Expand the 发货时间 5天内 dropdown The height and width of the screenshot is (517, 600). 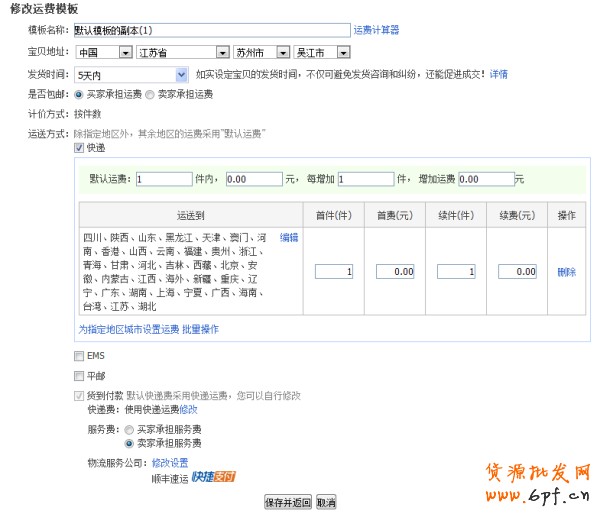point(132,74)
